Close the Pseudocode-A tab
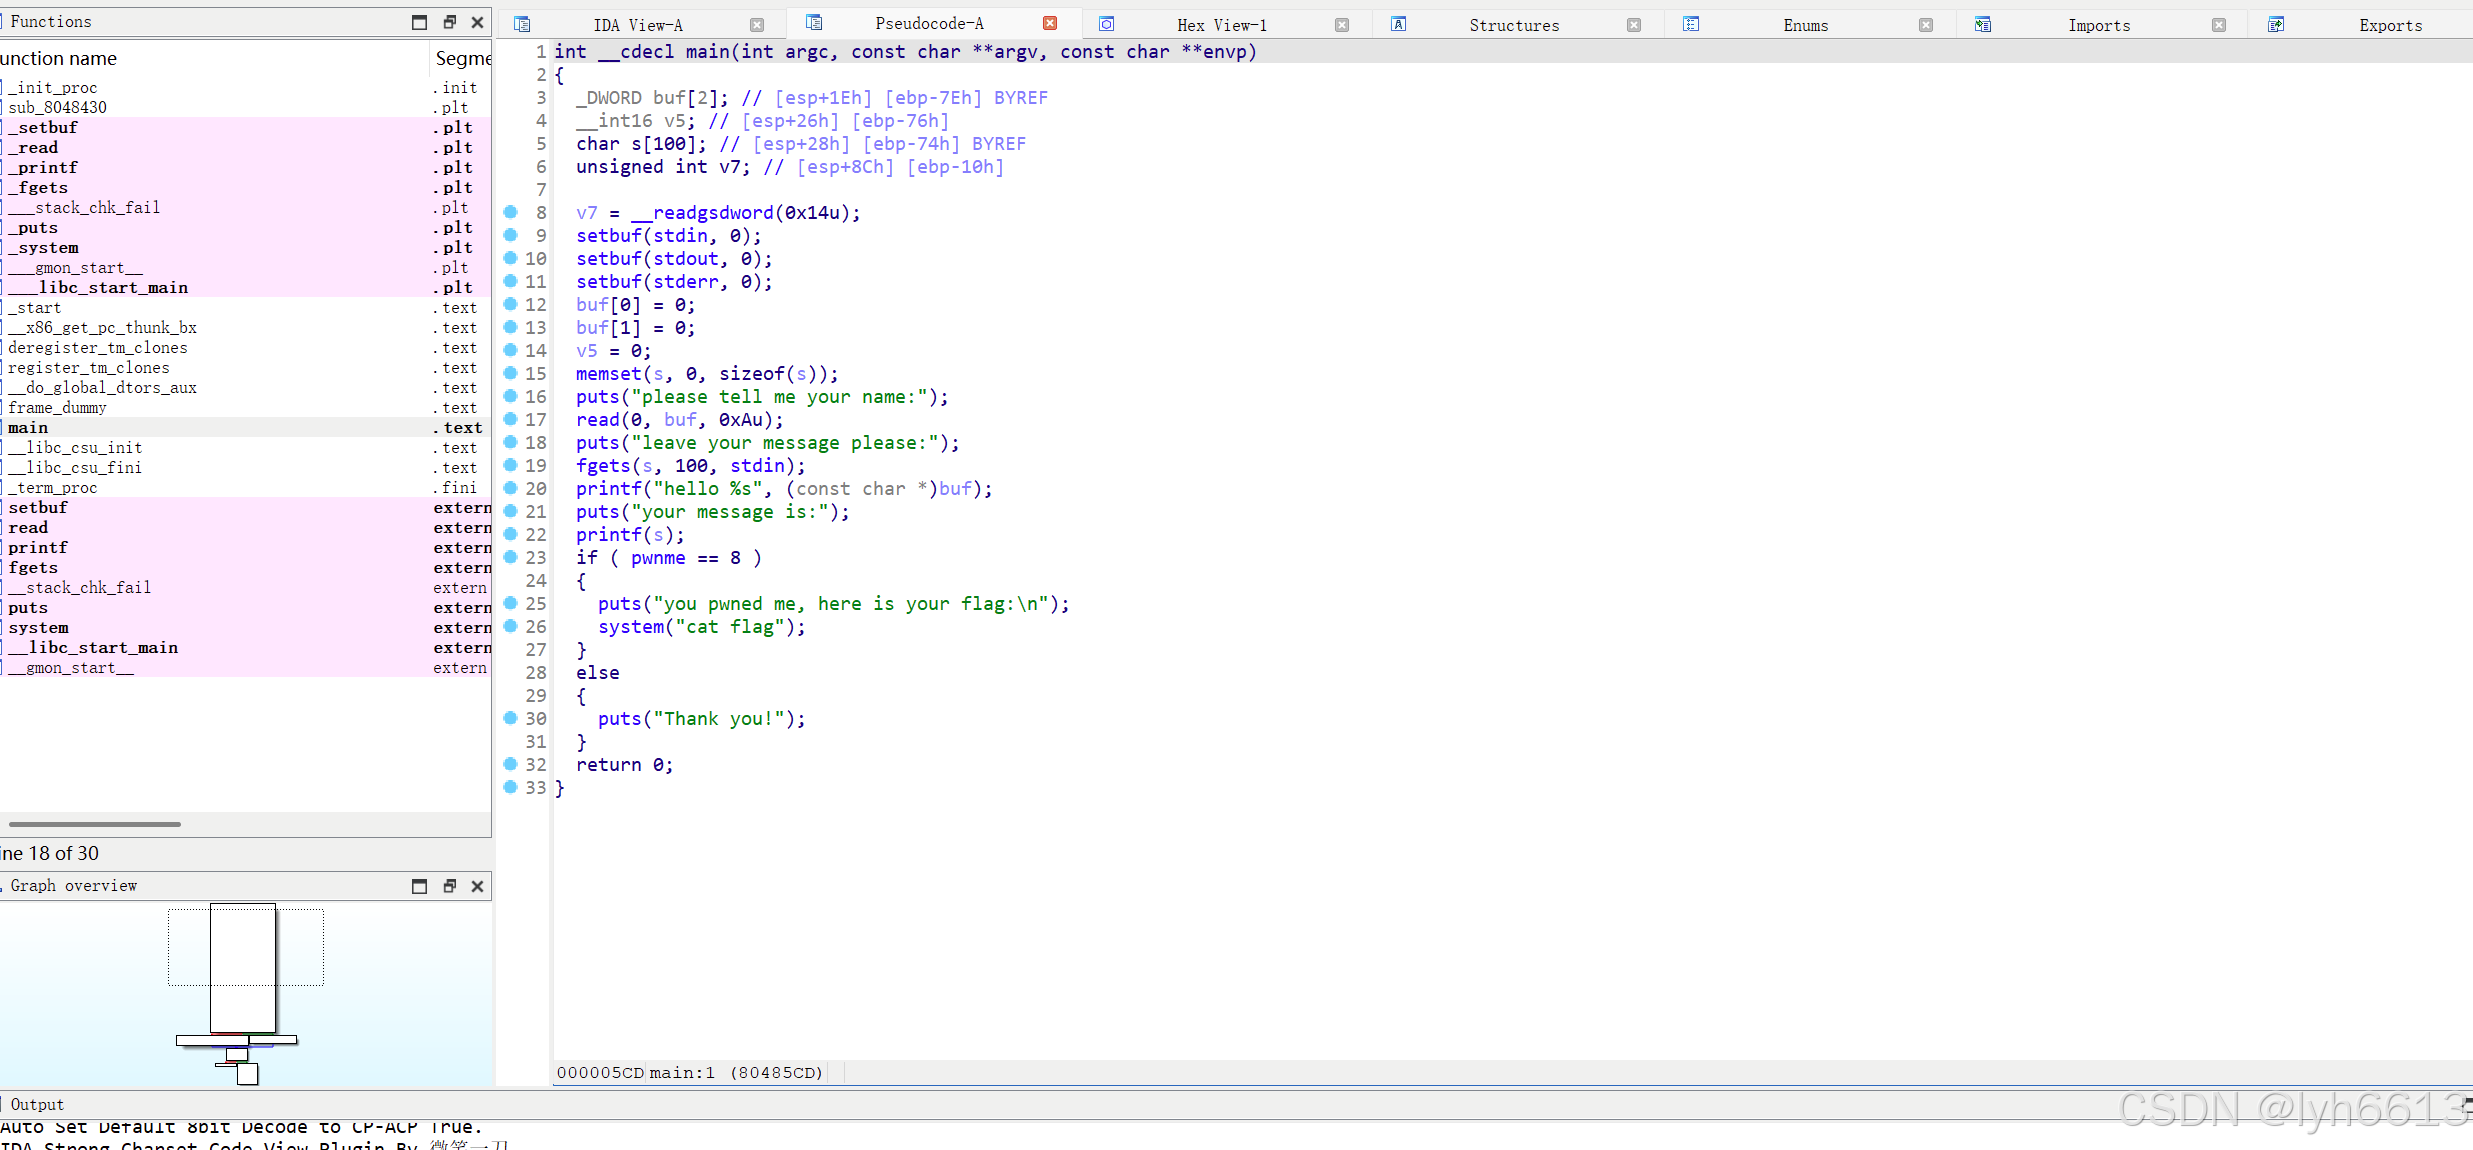2473x1150 pixels. (1050, 23)
